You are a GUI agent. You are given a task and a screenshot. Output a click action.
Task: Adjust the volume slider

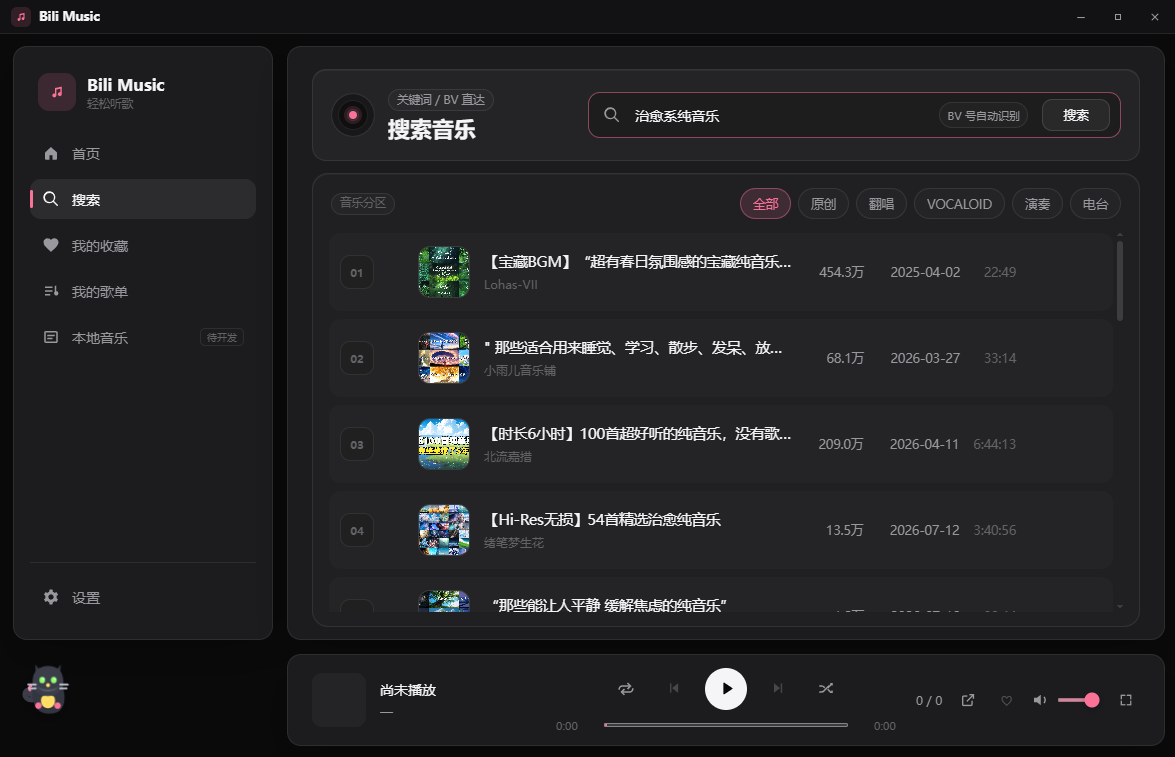pos(1078,700)
